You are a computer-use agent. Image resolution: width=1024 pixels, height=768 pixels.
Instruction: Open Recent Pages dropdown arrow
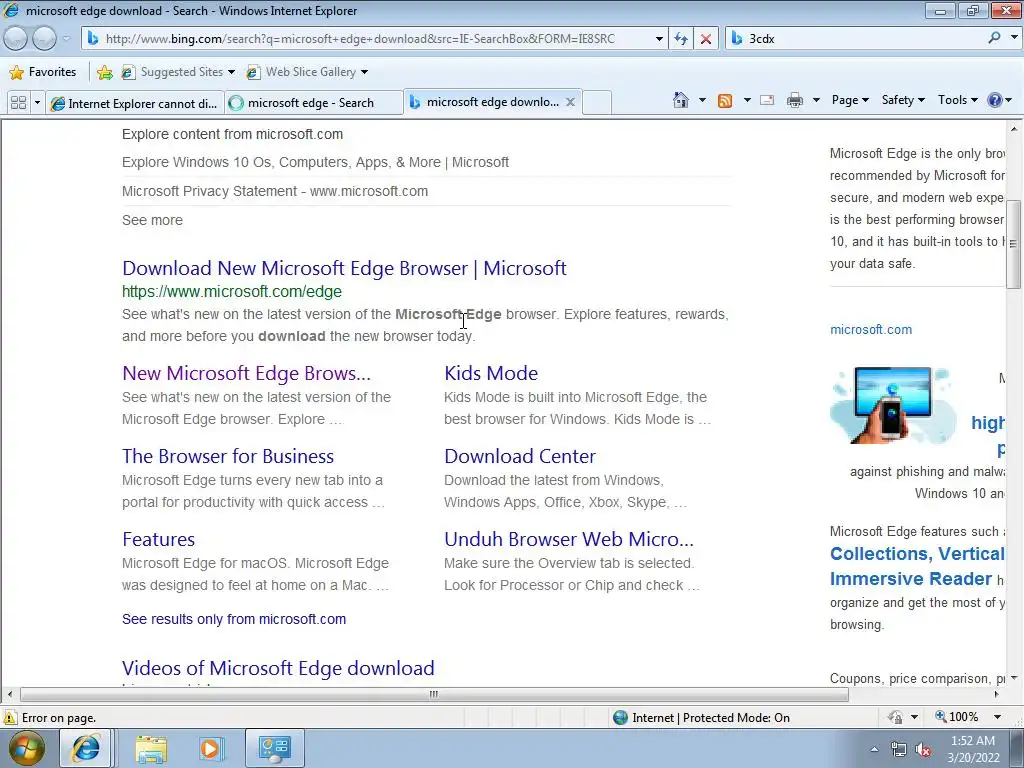pyautogui.click(x=66, y=39)
